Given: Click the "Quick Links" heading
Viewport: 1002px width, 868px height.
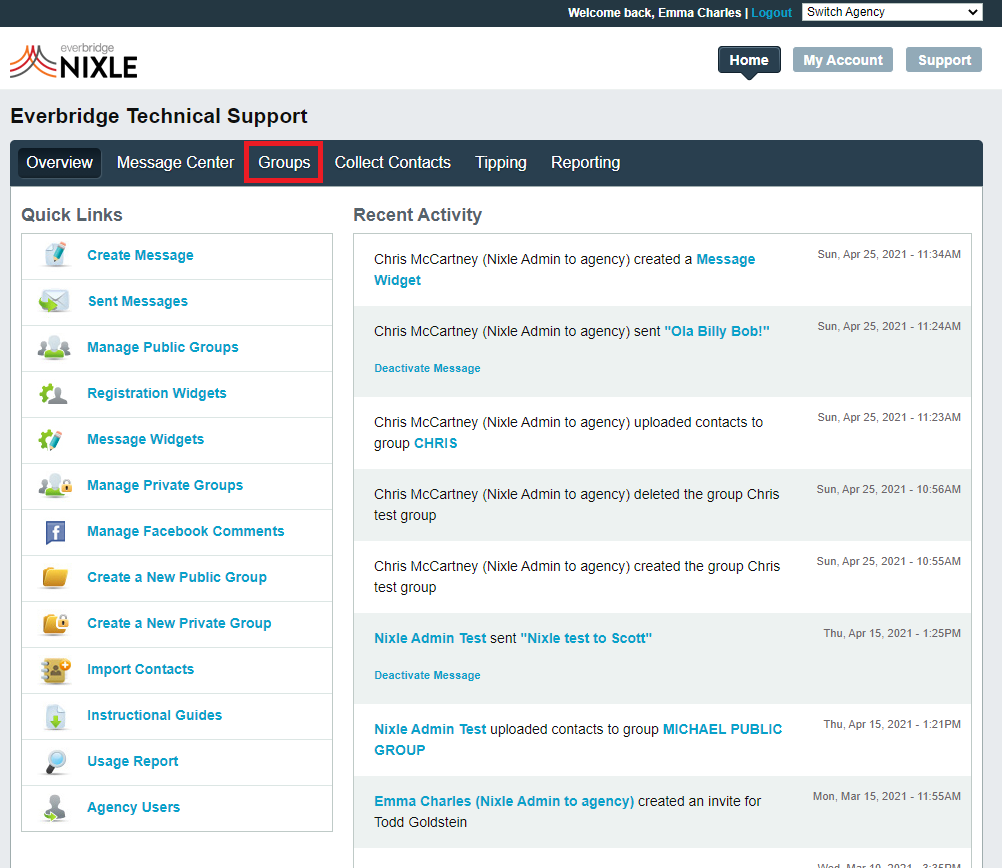Looking at the screenshot, I should click(72, 215).
